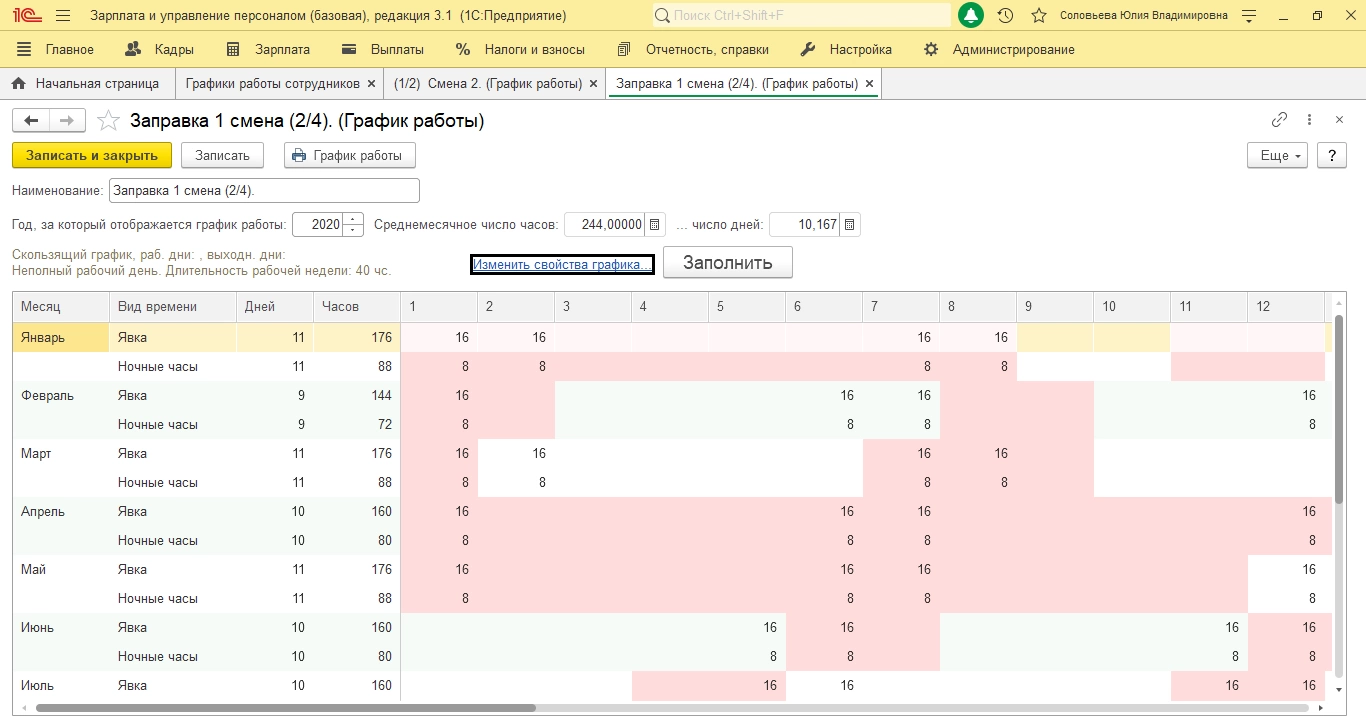Viewport: 1366px width, 728px height.
Task: Go forward with right arrow button
Action: tap(66, 121)
